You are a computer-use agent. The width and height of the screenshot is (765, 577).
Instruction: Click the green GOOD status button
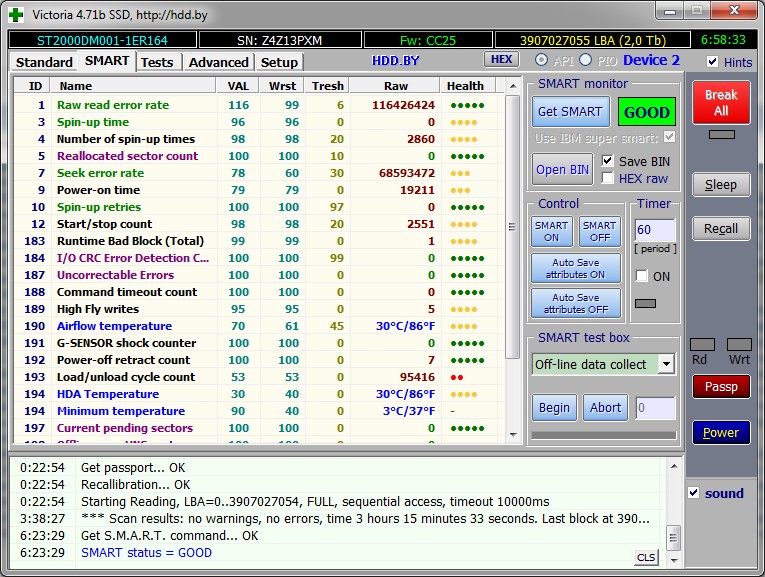point(647,112)
